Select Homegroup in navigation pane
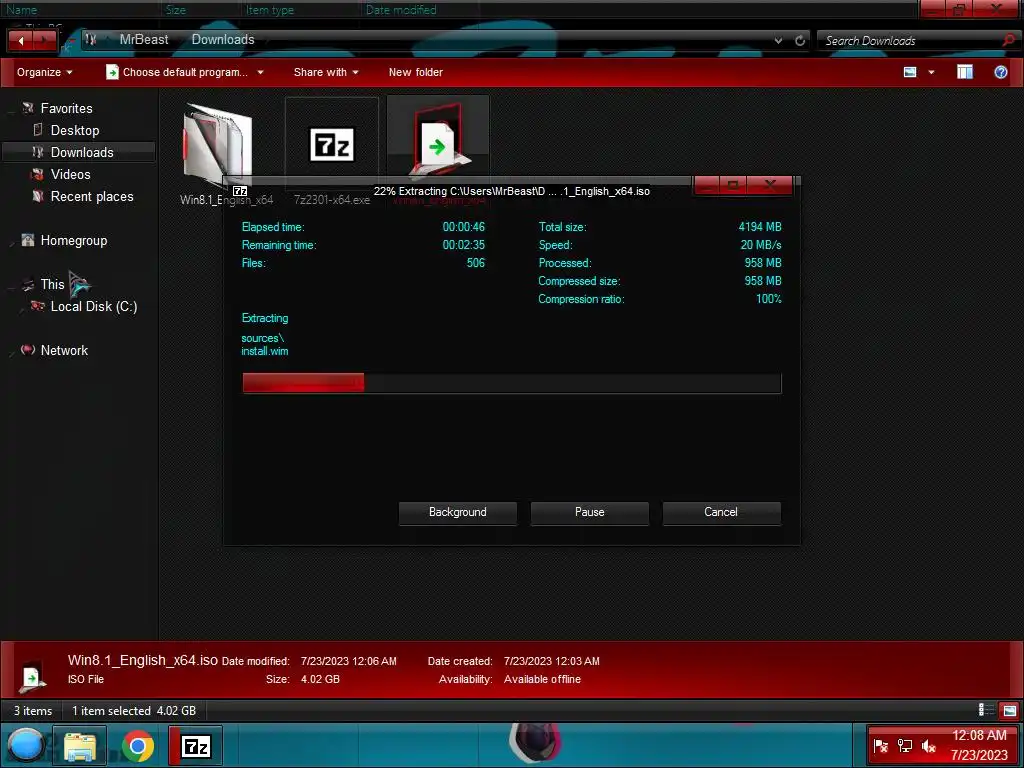 click(x=73, y=240)
